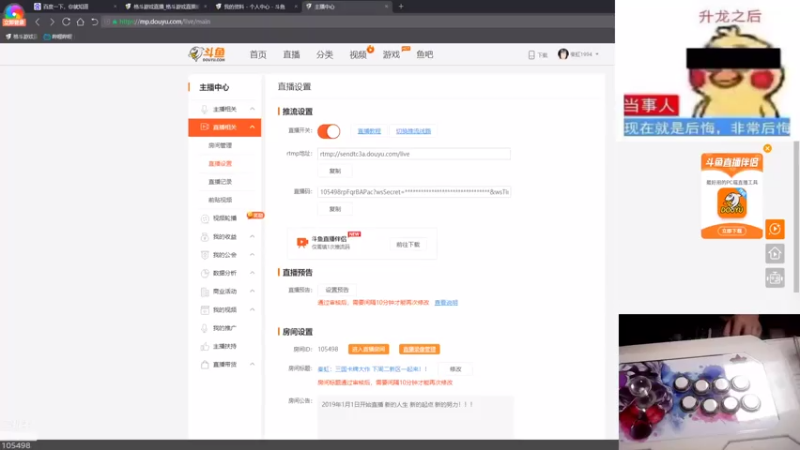Screen dimensions: 800x450
Task: Click the 修改 room title button
Action: (456, 369)
